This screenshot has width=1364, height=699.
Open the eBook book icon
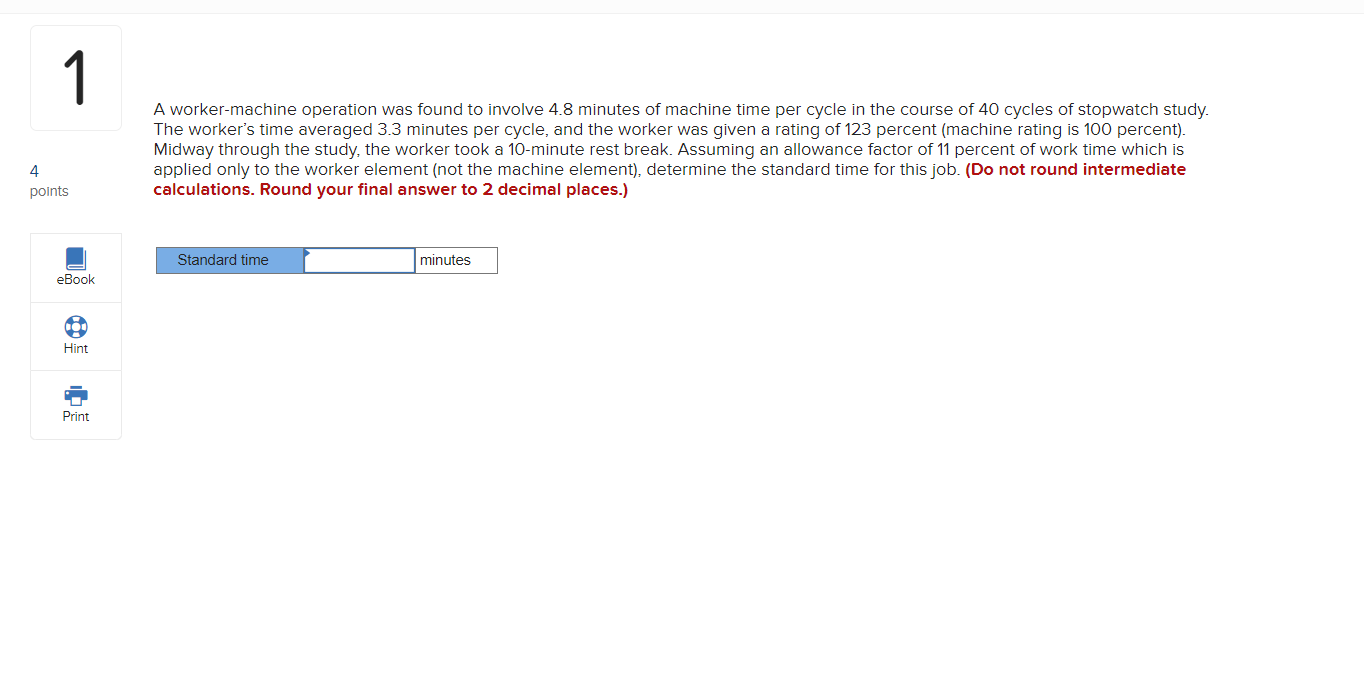click(x=76, y=259)
